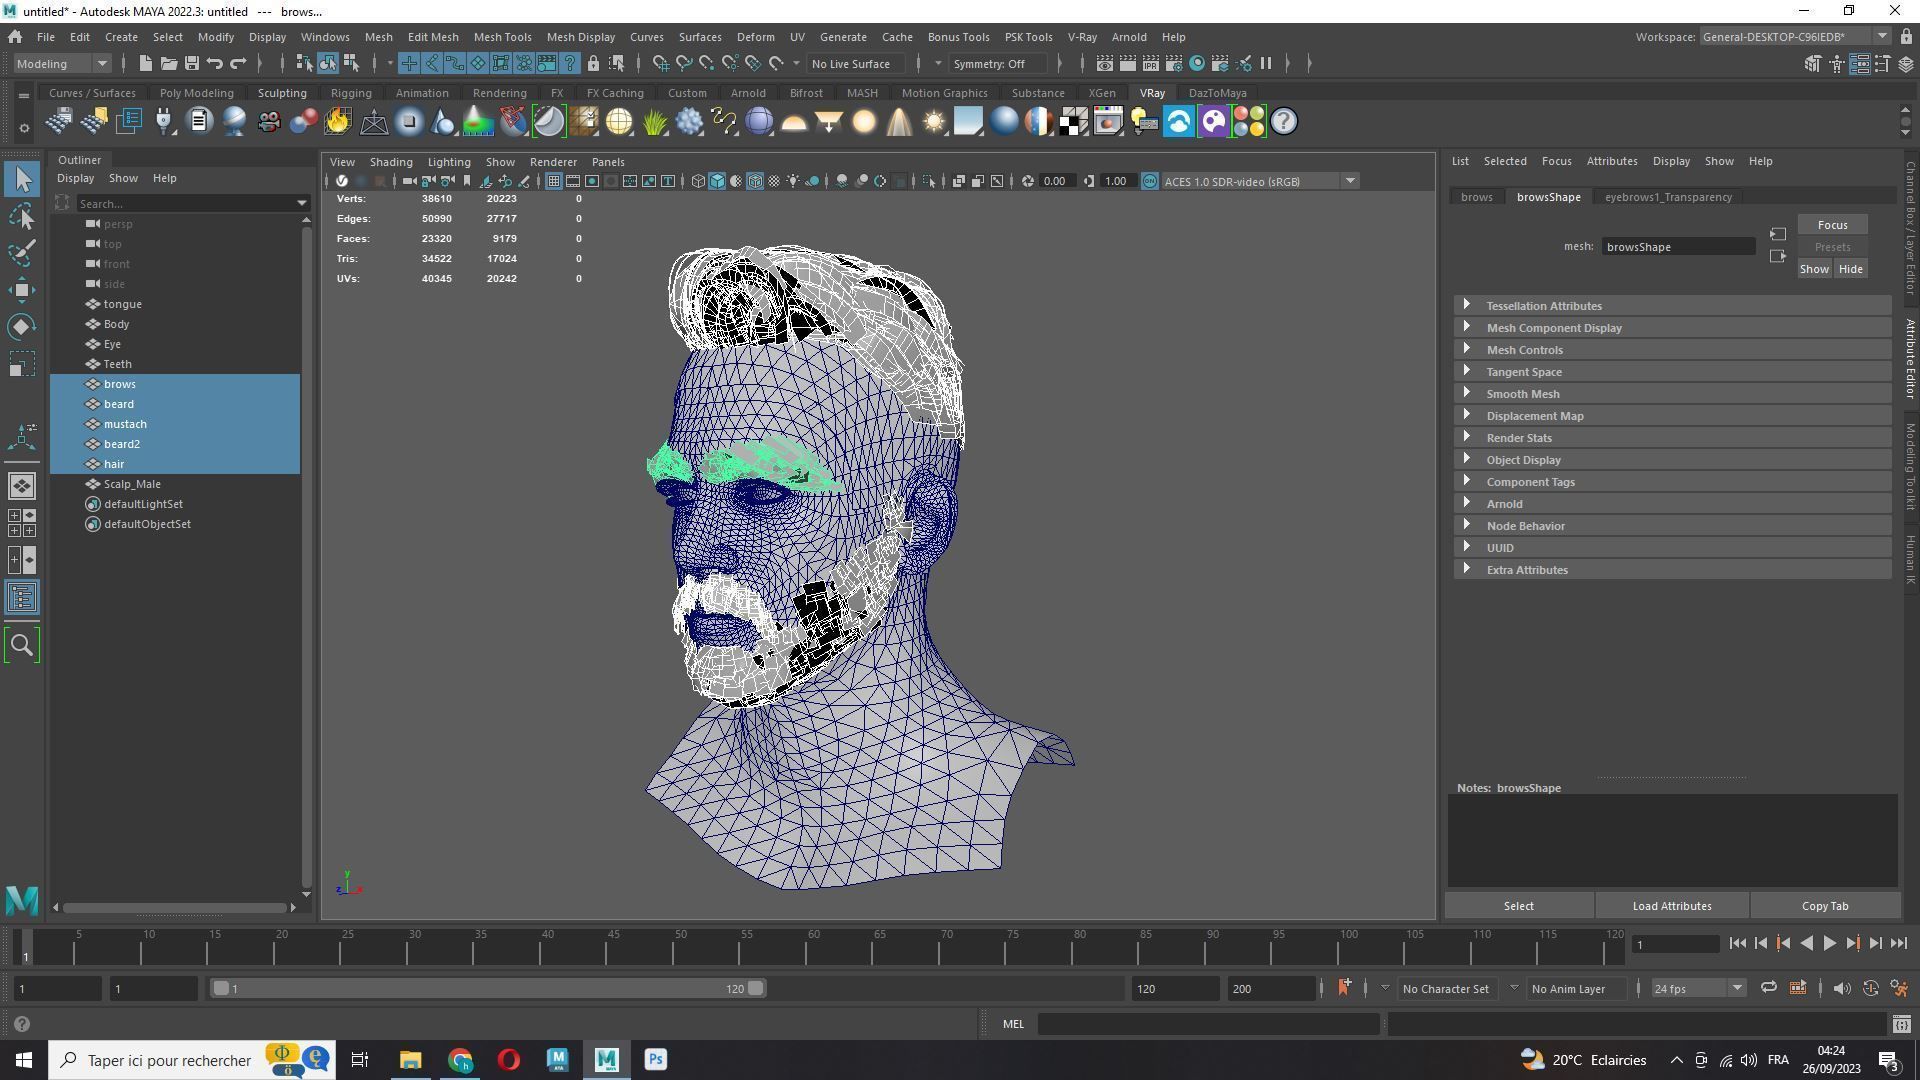Open the Modeling menu set dropdown
Image resolution: width=1920 pixels, height=1080 pixels.
pyautogui.click(x=62, y=64)
